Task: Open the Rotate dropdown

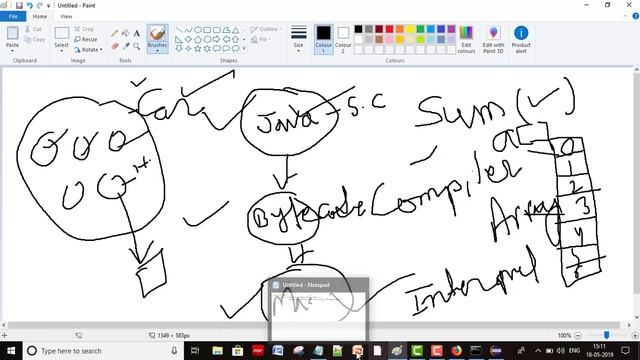Action: click(x=88, y=49)
